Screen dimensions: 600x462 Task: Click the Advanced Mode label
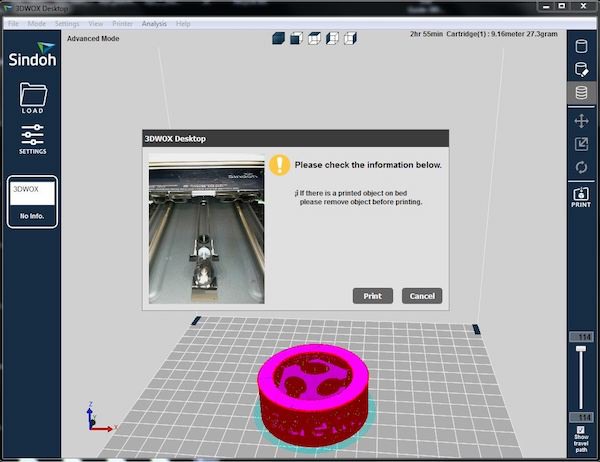[93, 38]
